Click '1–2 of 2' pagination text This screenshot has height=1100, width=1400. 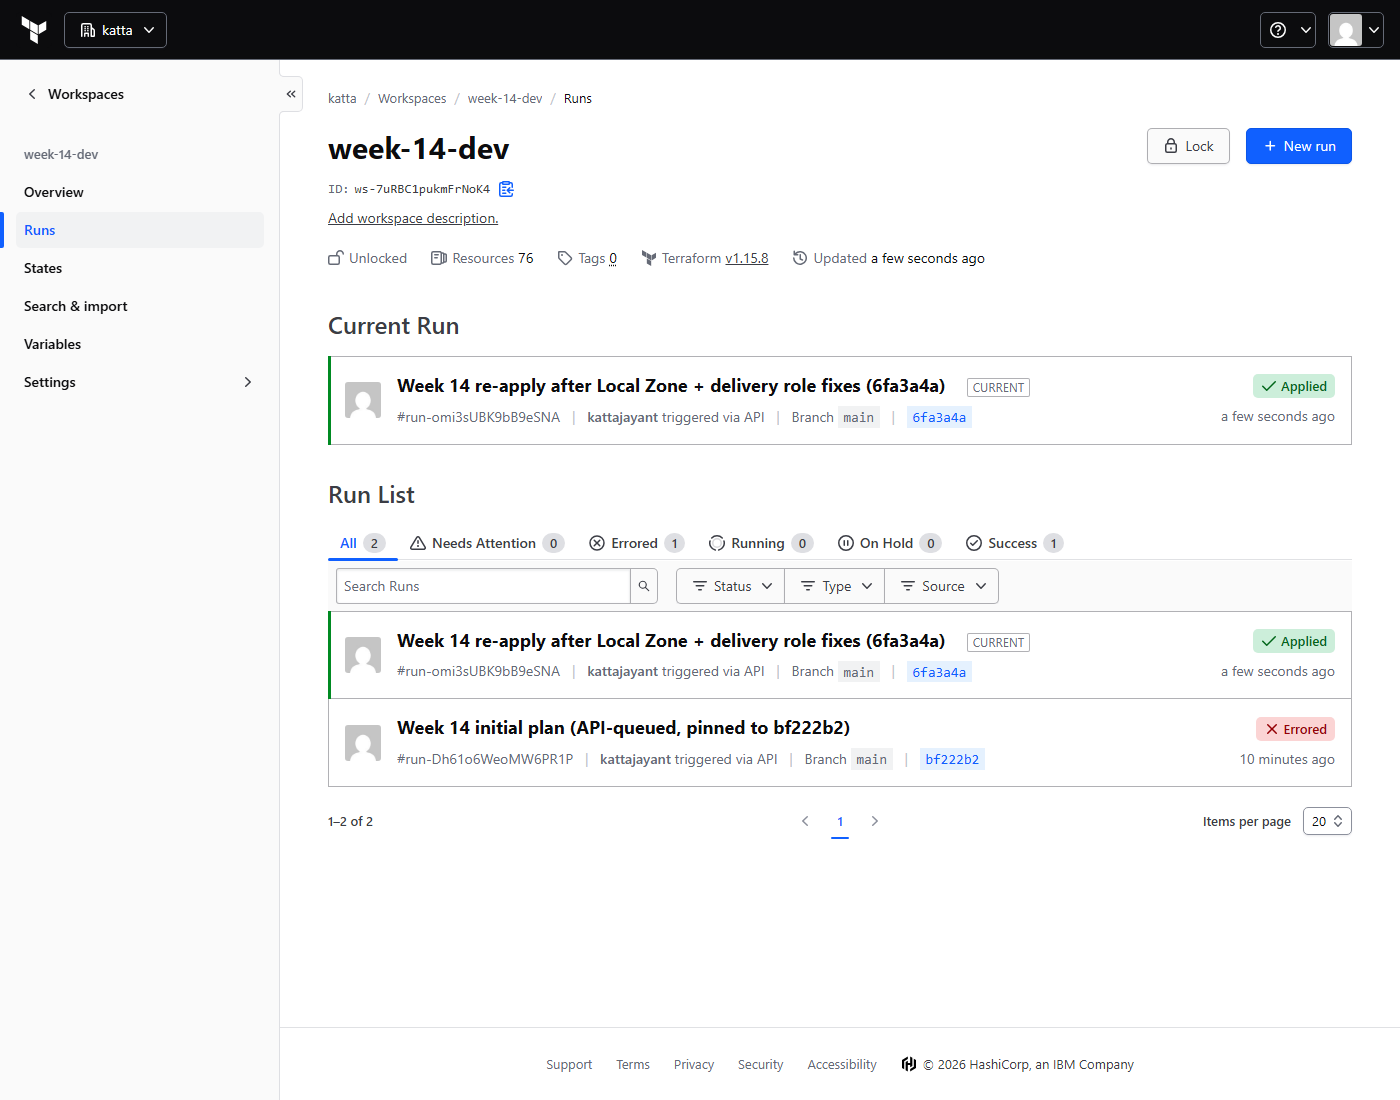tap(350, 821)
